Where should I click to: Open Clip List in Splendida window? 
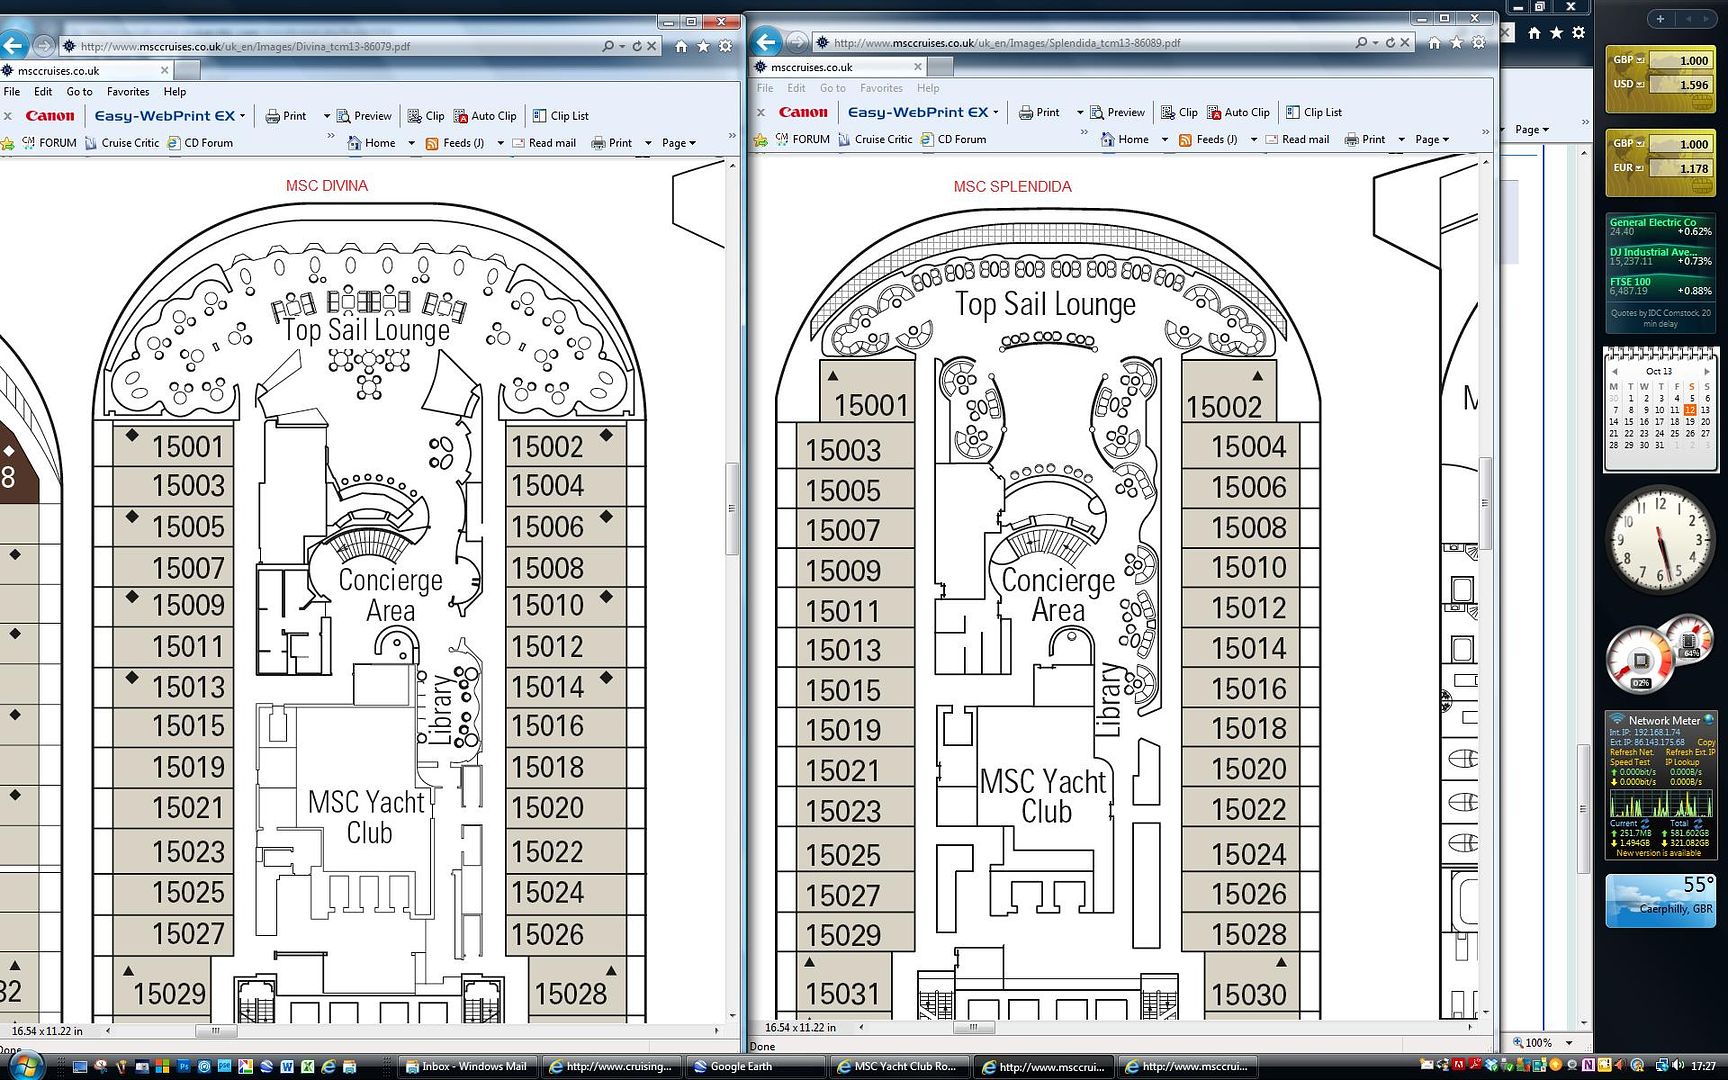click(x=1314, y=112)
